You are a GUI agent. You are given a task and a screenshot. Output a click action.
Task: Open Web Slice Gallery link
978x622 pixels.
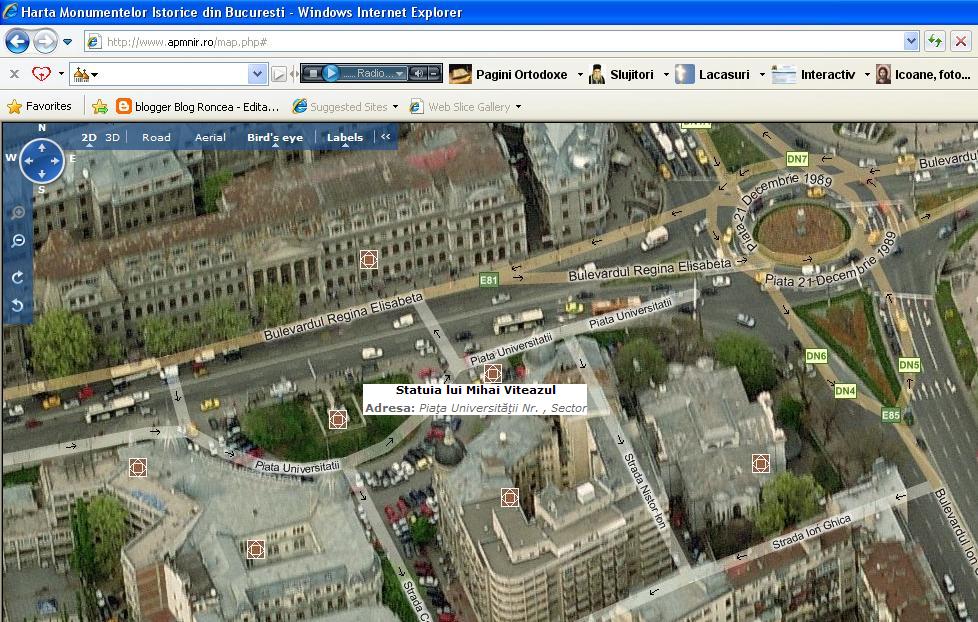click(460, 107)
